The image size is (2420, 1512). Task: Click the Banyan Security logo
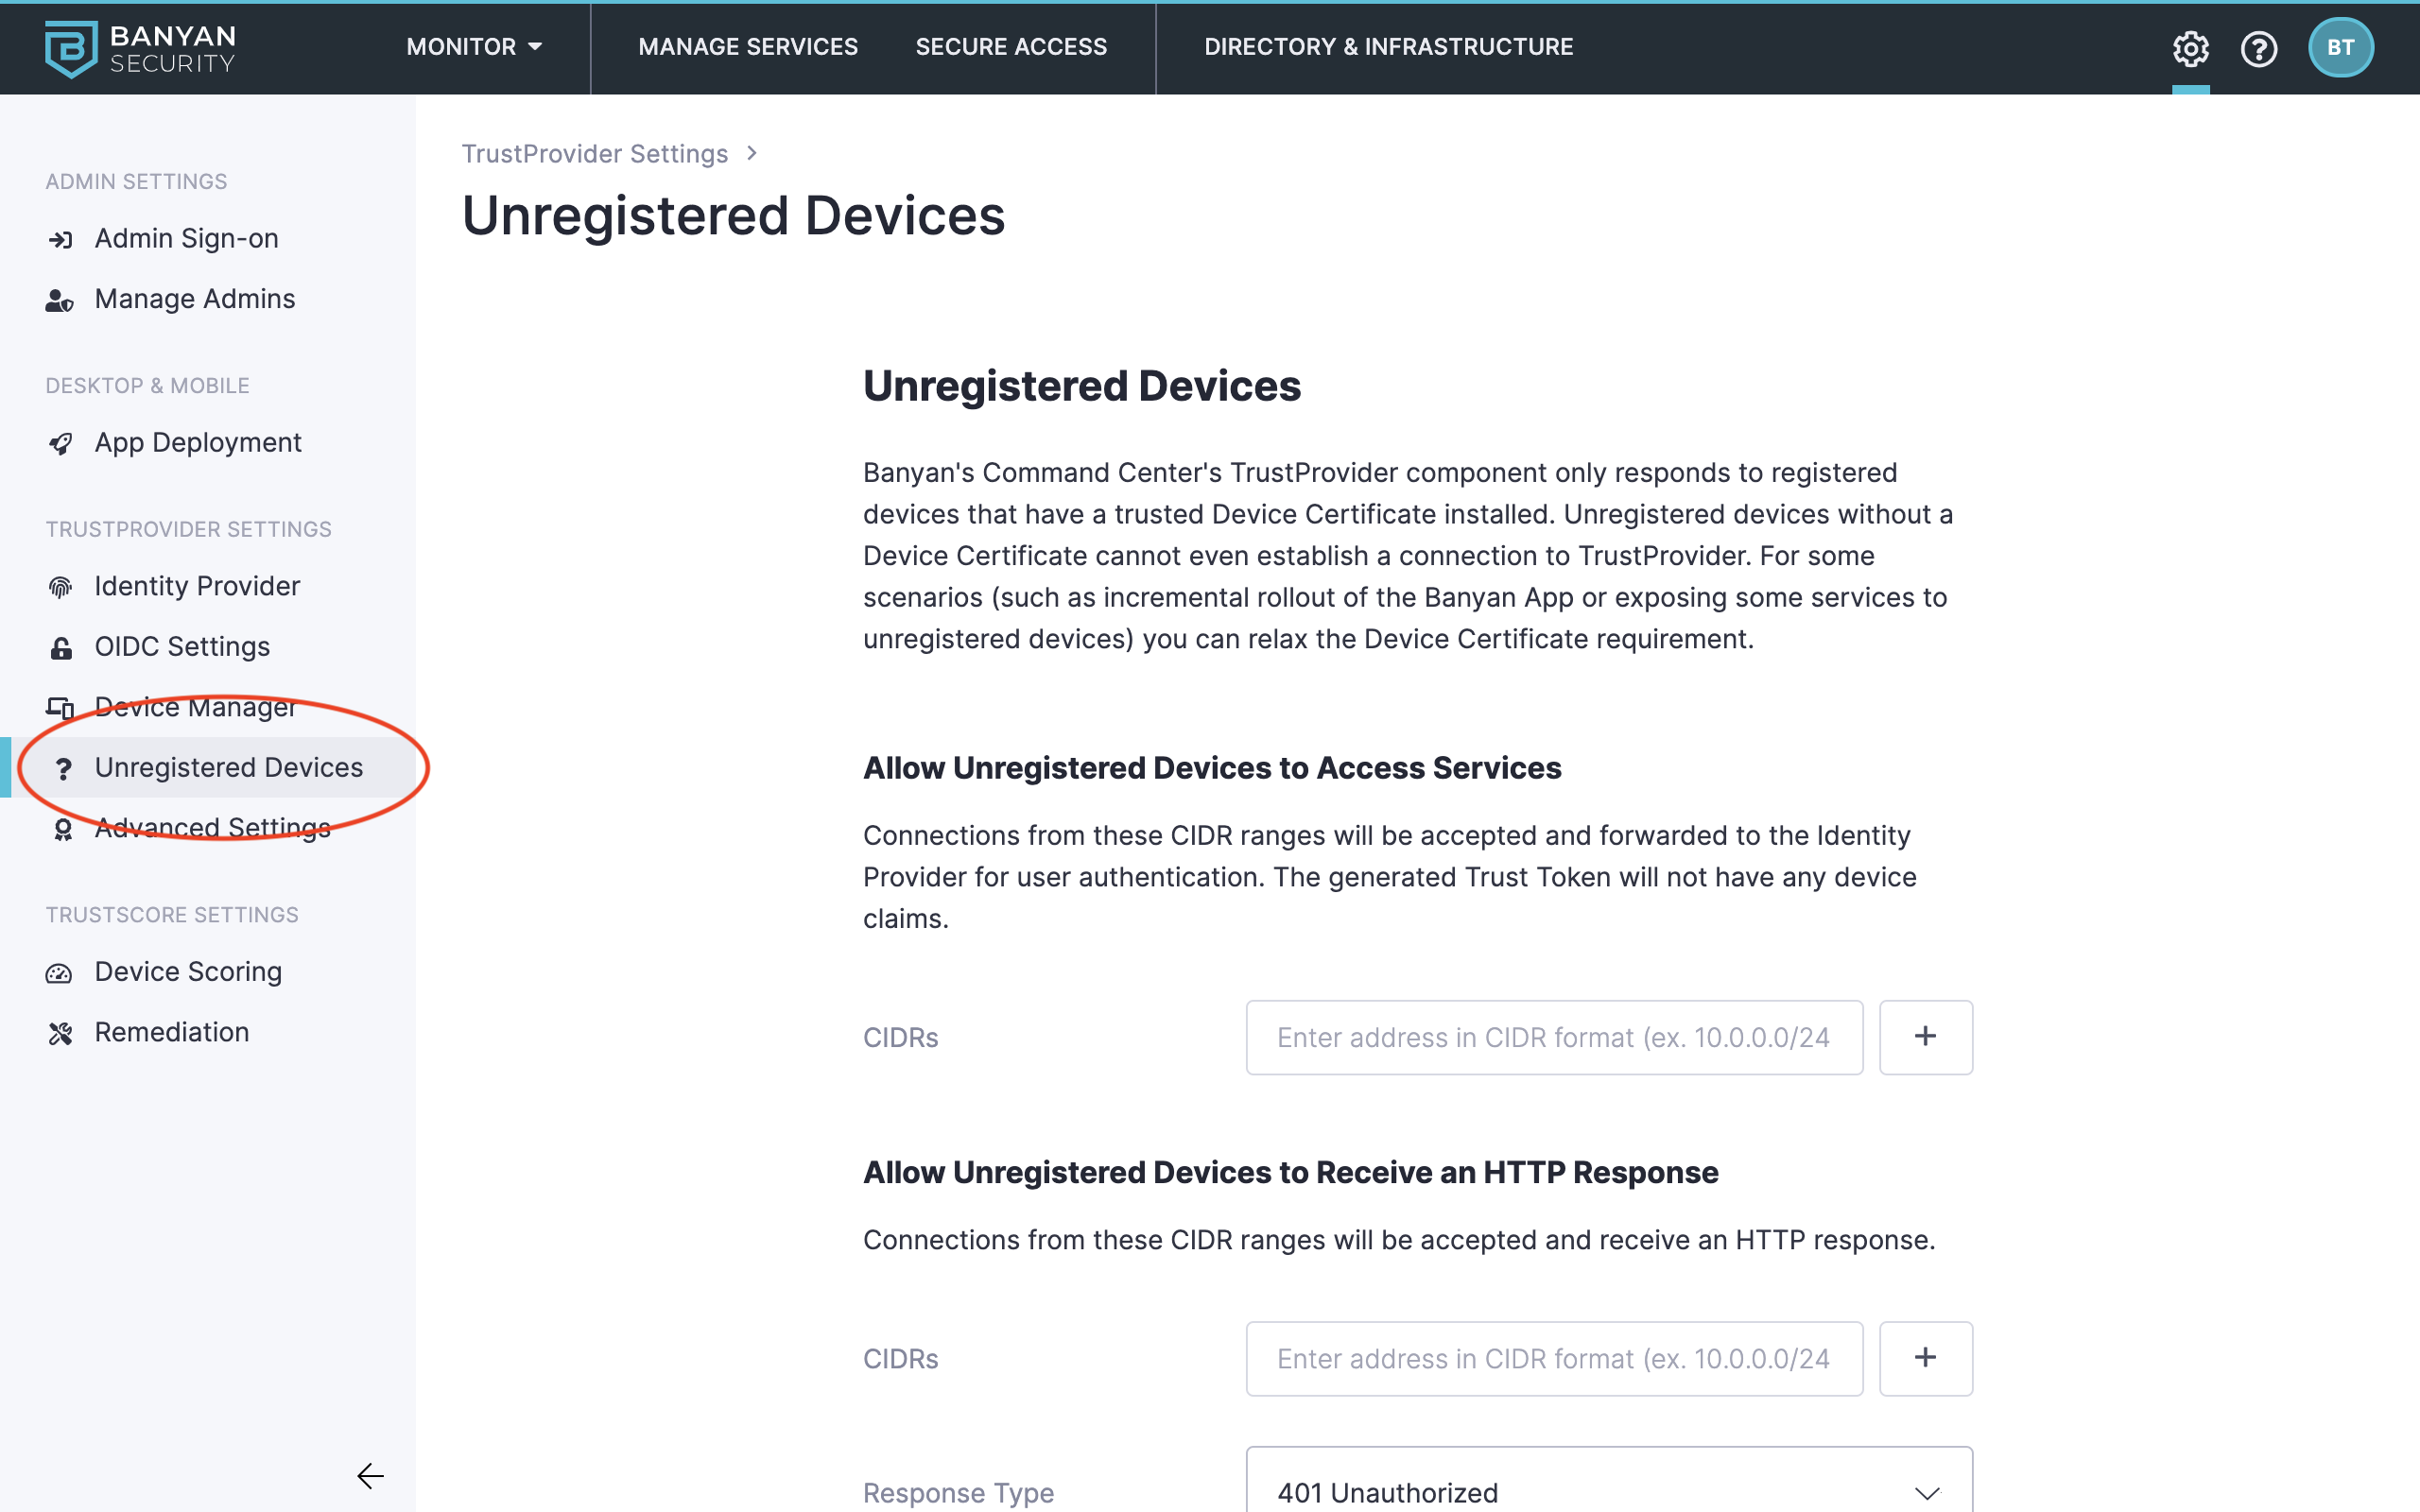pos(140,48)
